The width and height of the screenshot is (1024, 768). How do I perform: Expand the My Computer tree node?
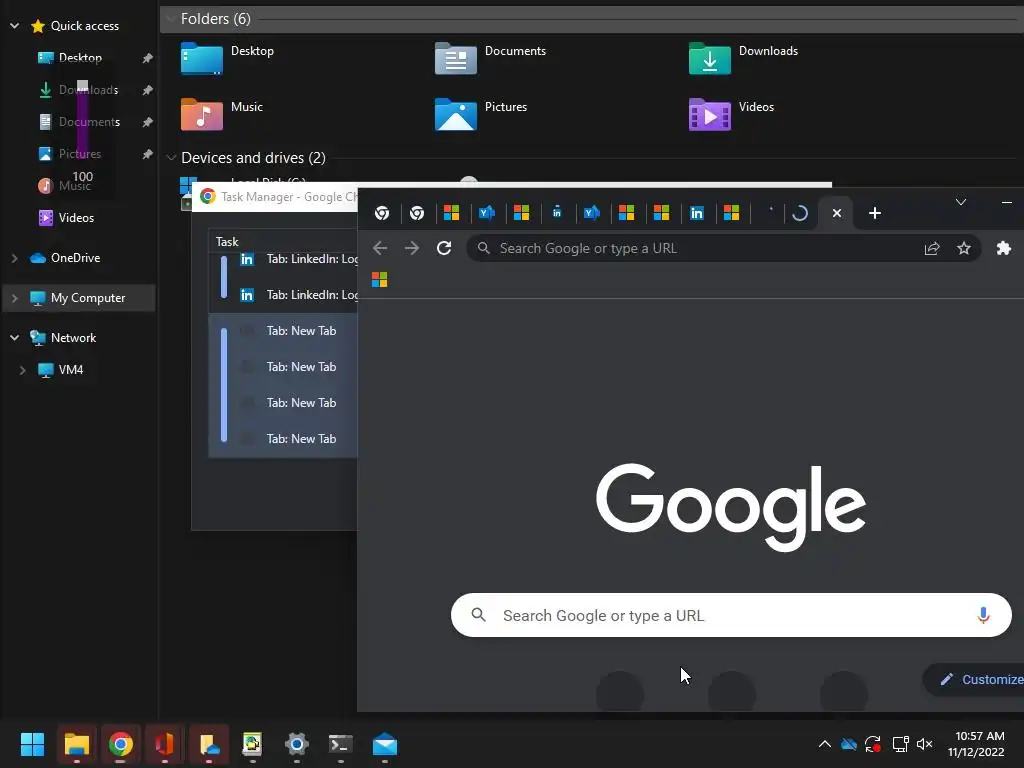[x=14, y=298]
